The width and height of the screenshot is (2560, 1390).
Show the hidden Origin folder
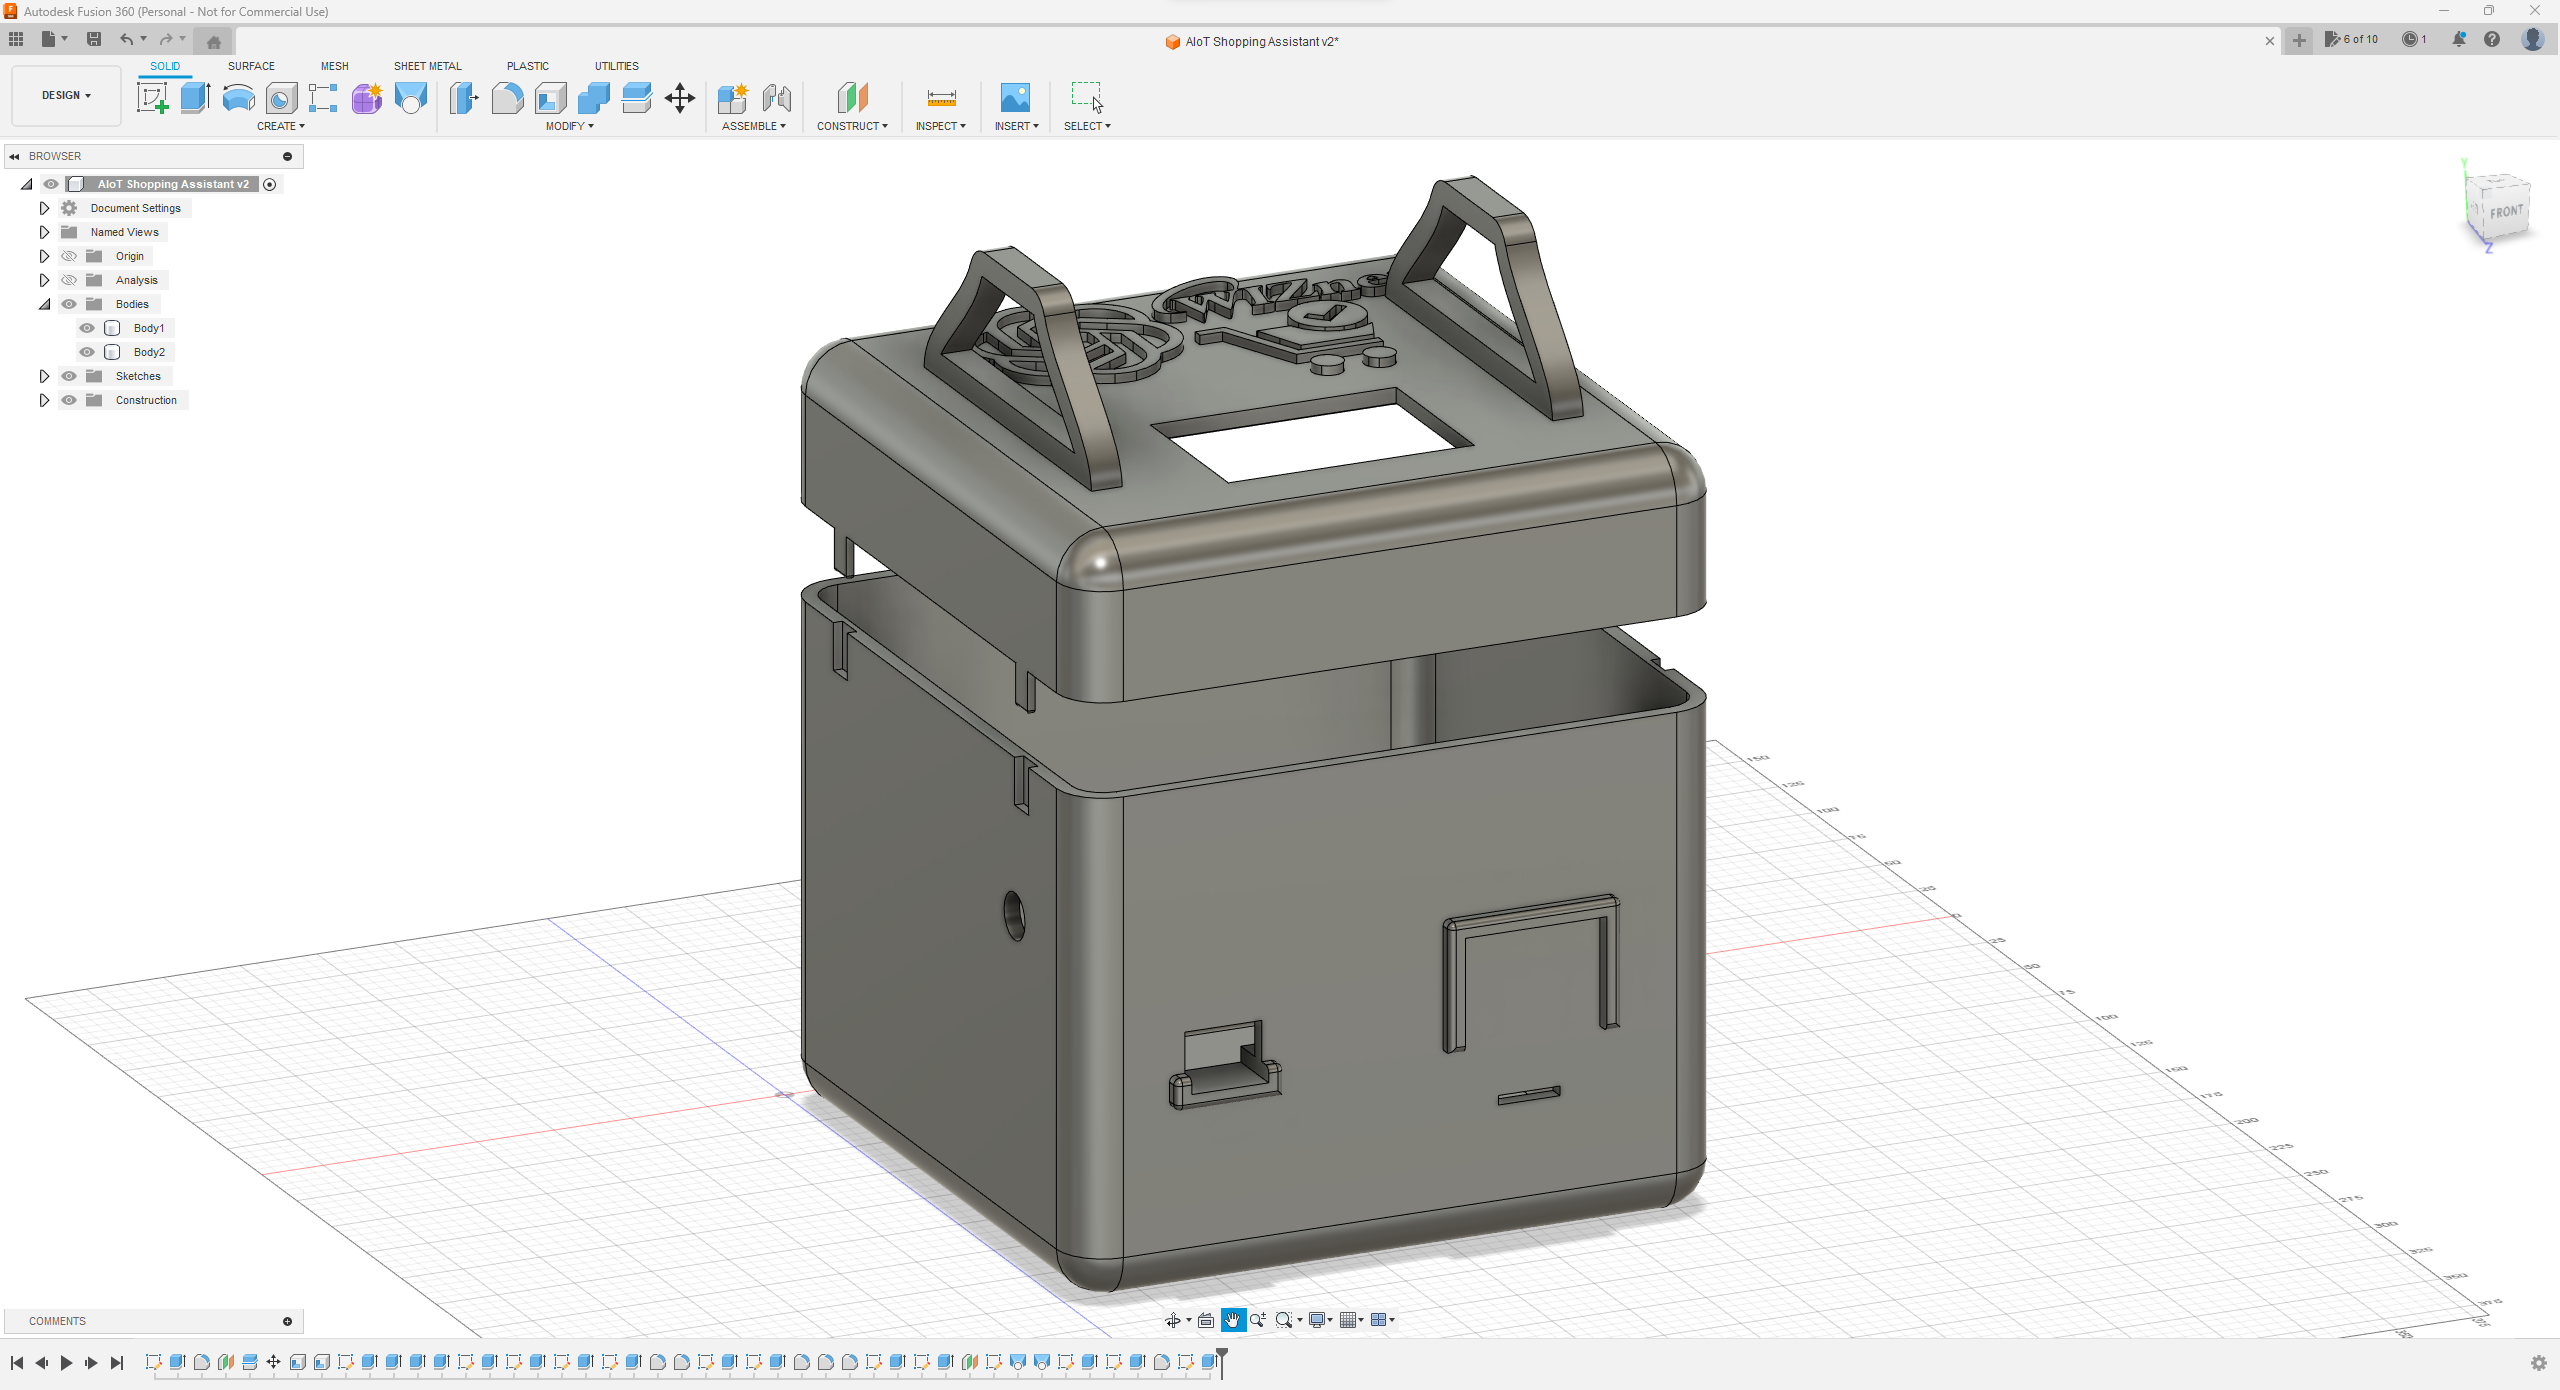point(69,256)
